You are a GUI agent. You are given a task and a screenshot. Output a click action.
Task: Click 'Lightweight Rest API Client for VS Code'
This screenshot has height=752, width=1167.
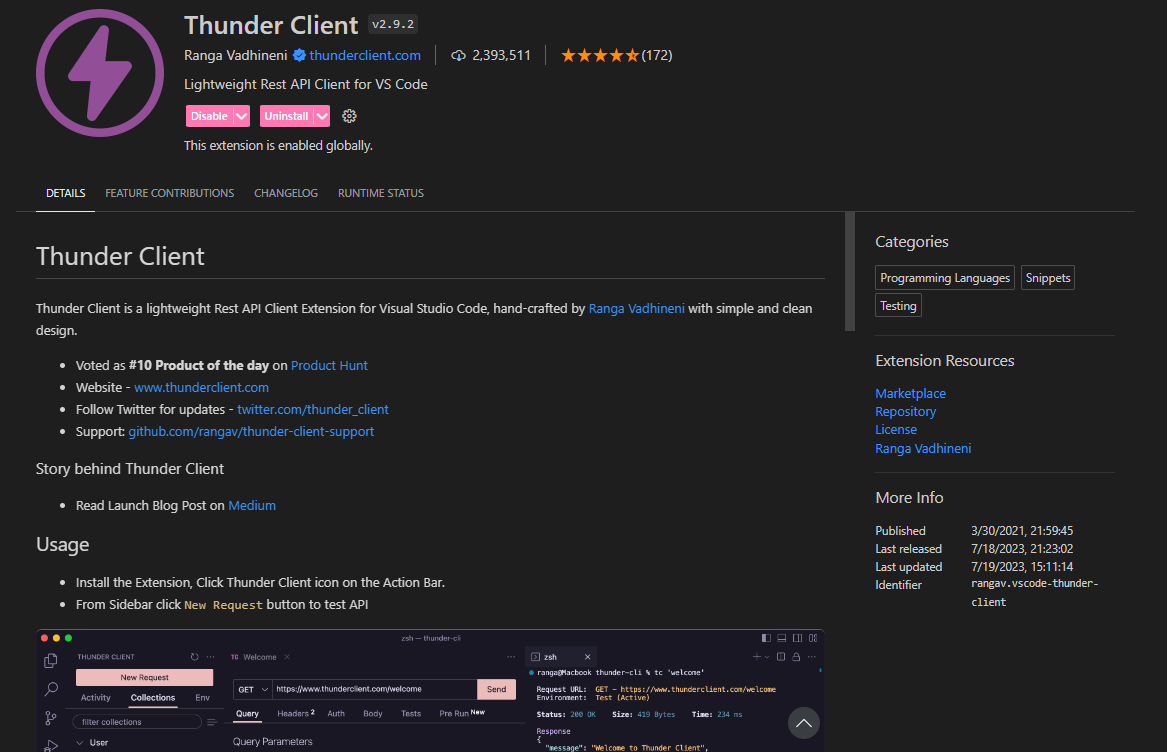[306, 84]
